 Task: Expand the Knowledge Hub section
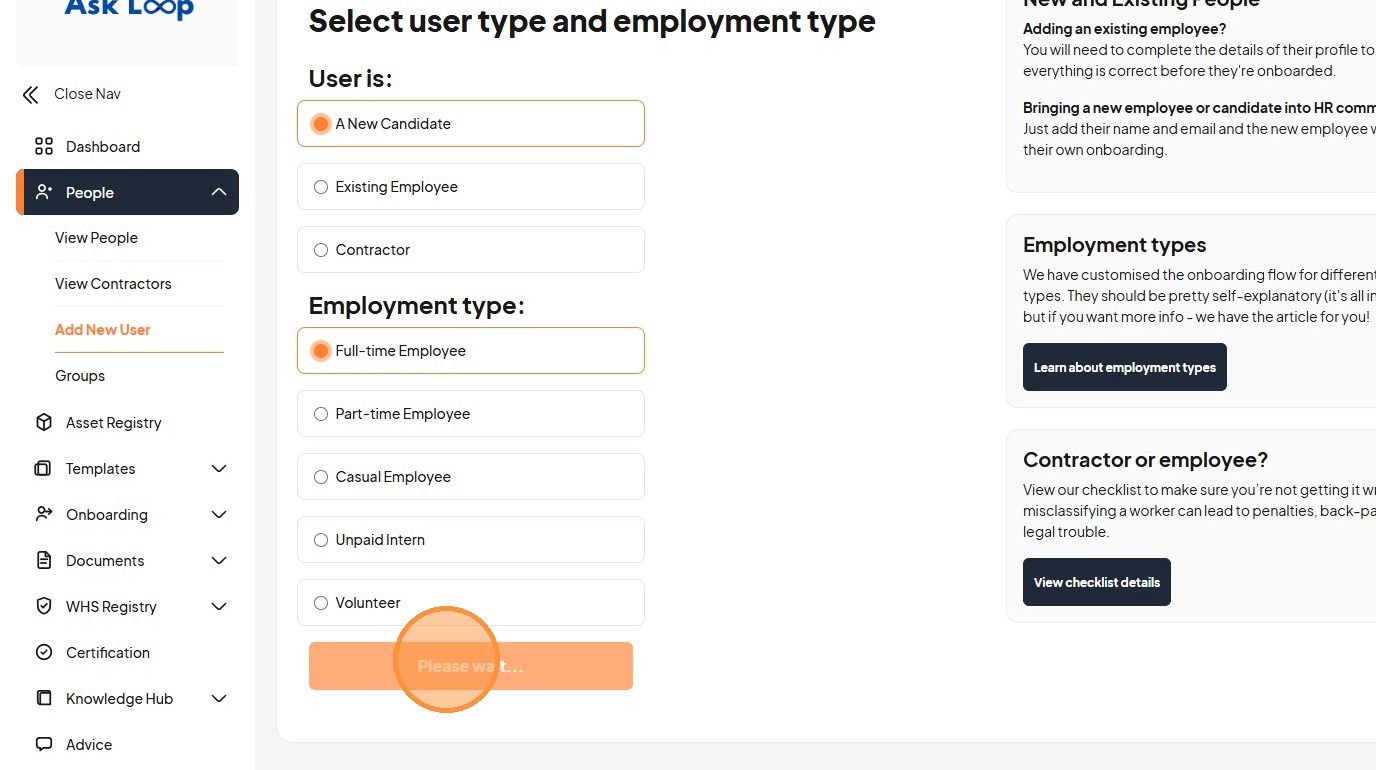(219, 699)
